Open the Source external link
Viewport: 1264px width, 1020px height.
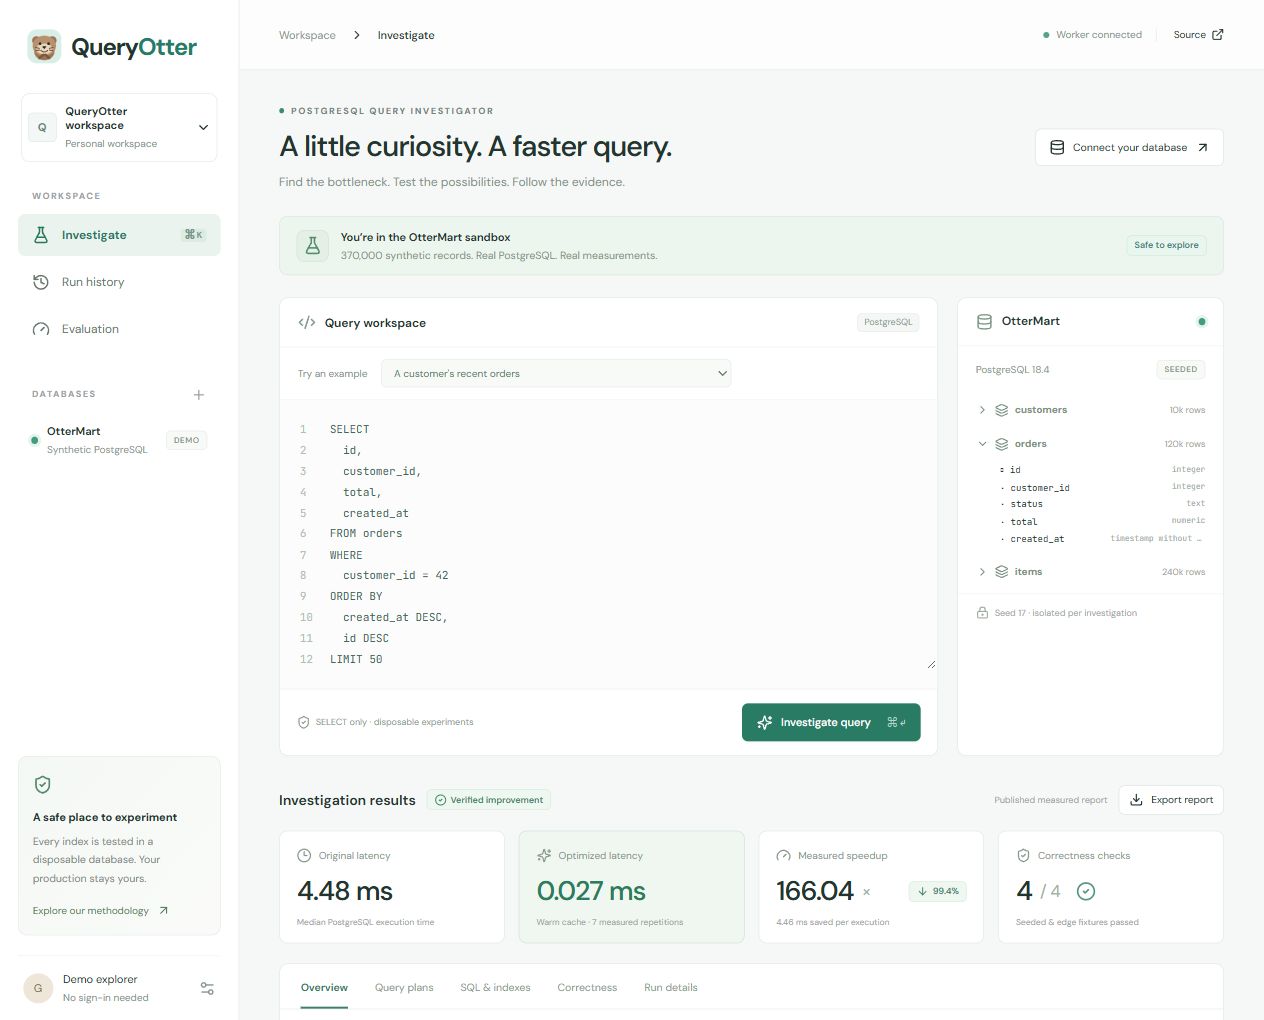click(x=1198, y=35)
